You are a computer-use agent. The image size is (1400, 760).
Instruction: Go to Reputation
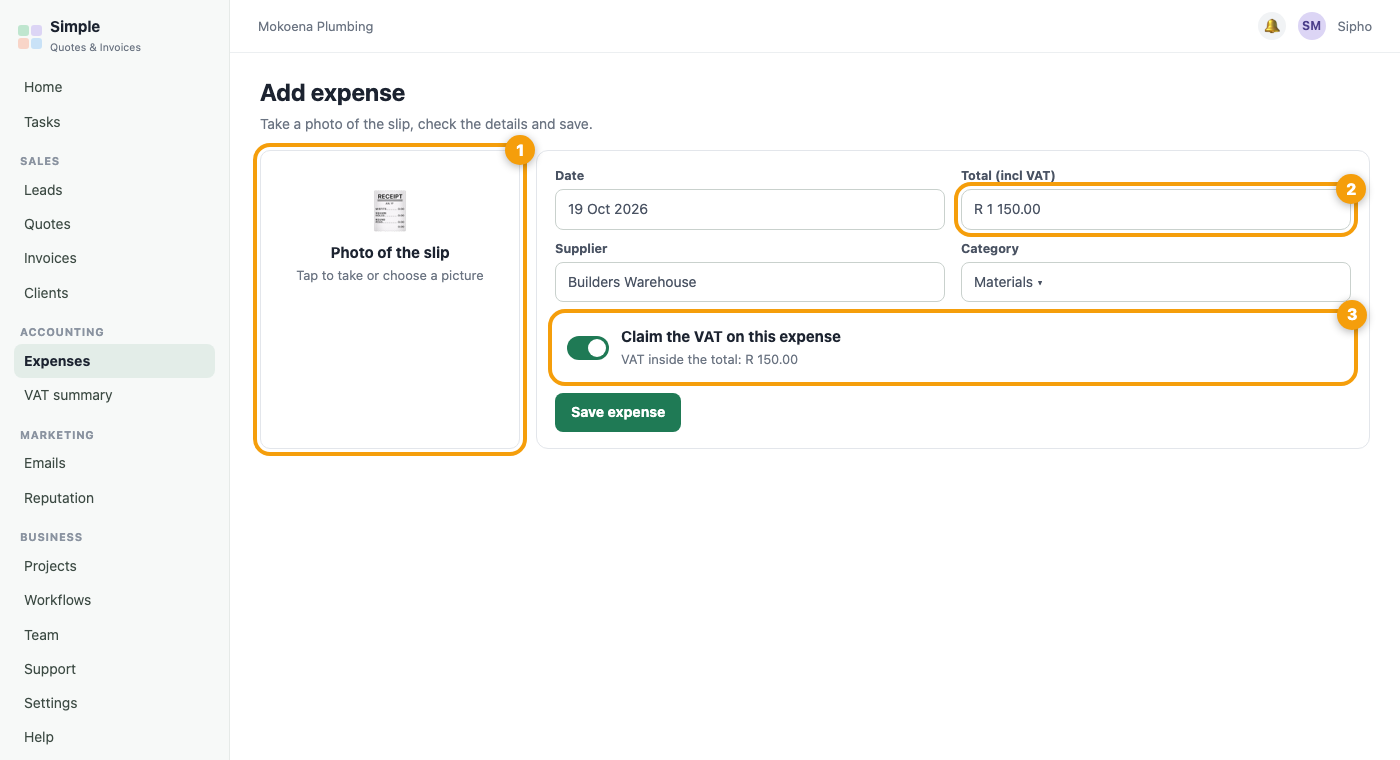click(114, 498)
